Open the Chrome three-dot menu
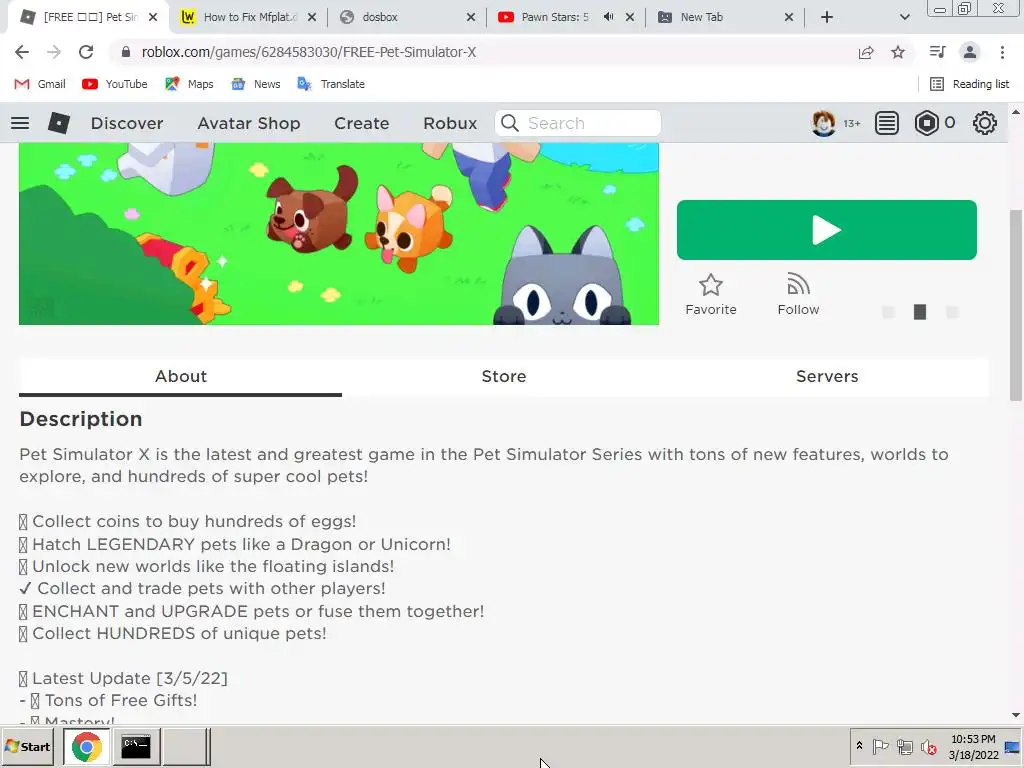The height and width of the screenshot is (768, 1024). tap(1002, 52)
